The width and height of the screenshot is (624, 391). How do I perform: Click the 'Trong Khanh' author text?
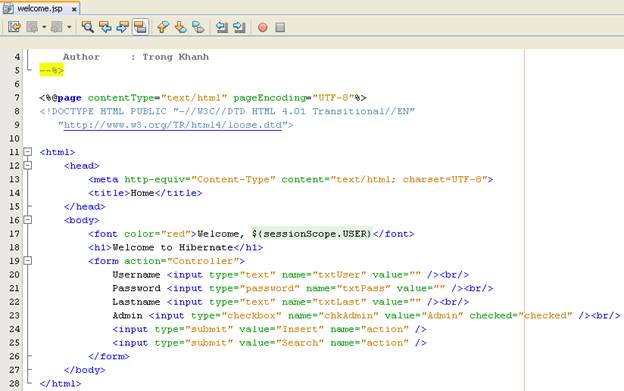[x=176, y=57]
